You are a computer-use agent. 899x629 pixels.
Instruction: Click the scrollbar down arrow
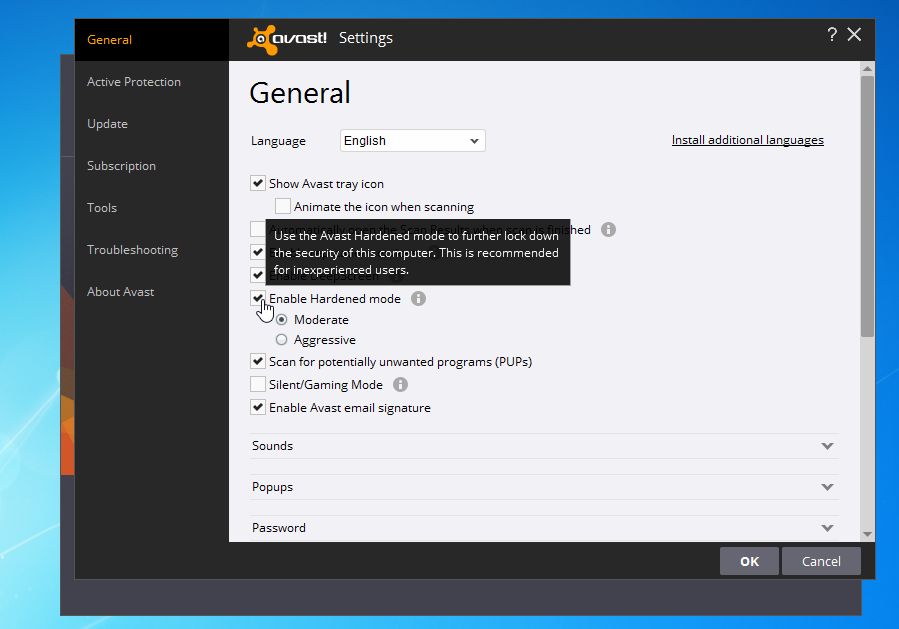coord(867,534)
